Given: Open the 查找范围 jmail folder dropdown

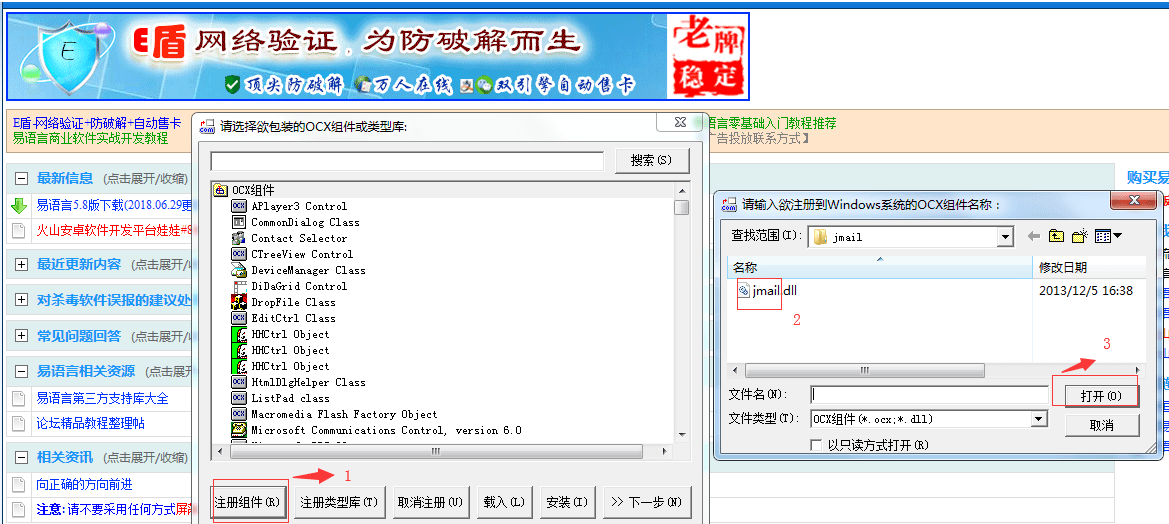Looking at the screenshot, I should click(x=1006, y=237).
